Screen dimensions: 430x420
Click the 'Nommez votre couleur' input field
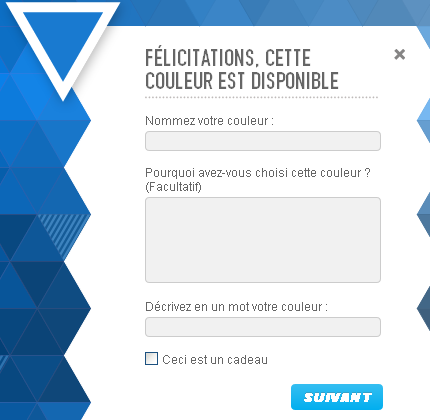click(263, 141)
